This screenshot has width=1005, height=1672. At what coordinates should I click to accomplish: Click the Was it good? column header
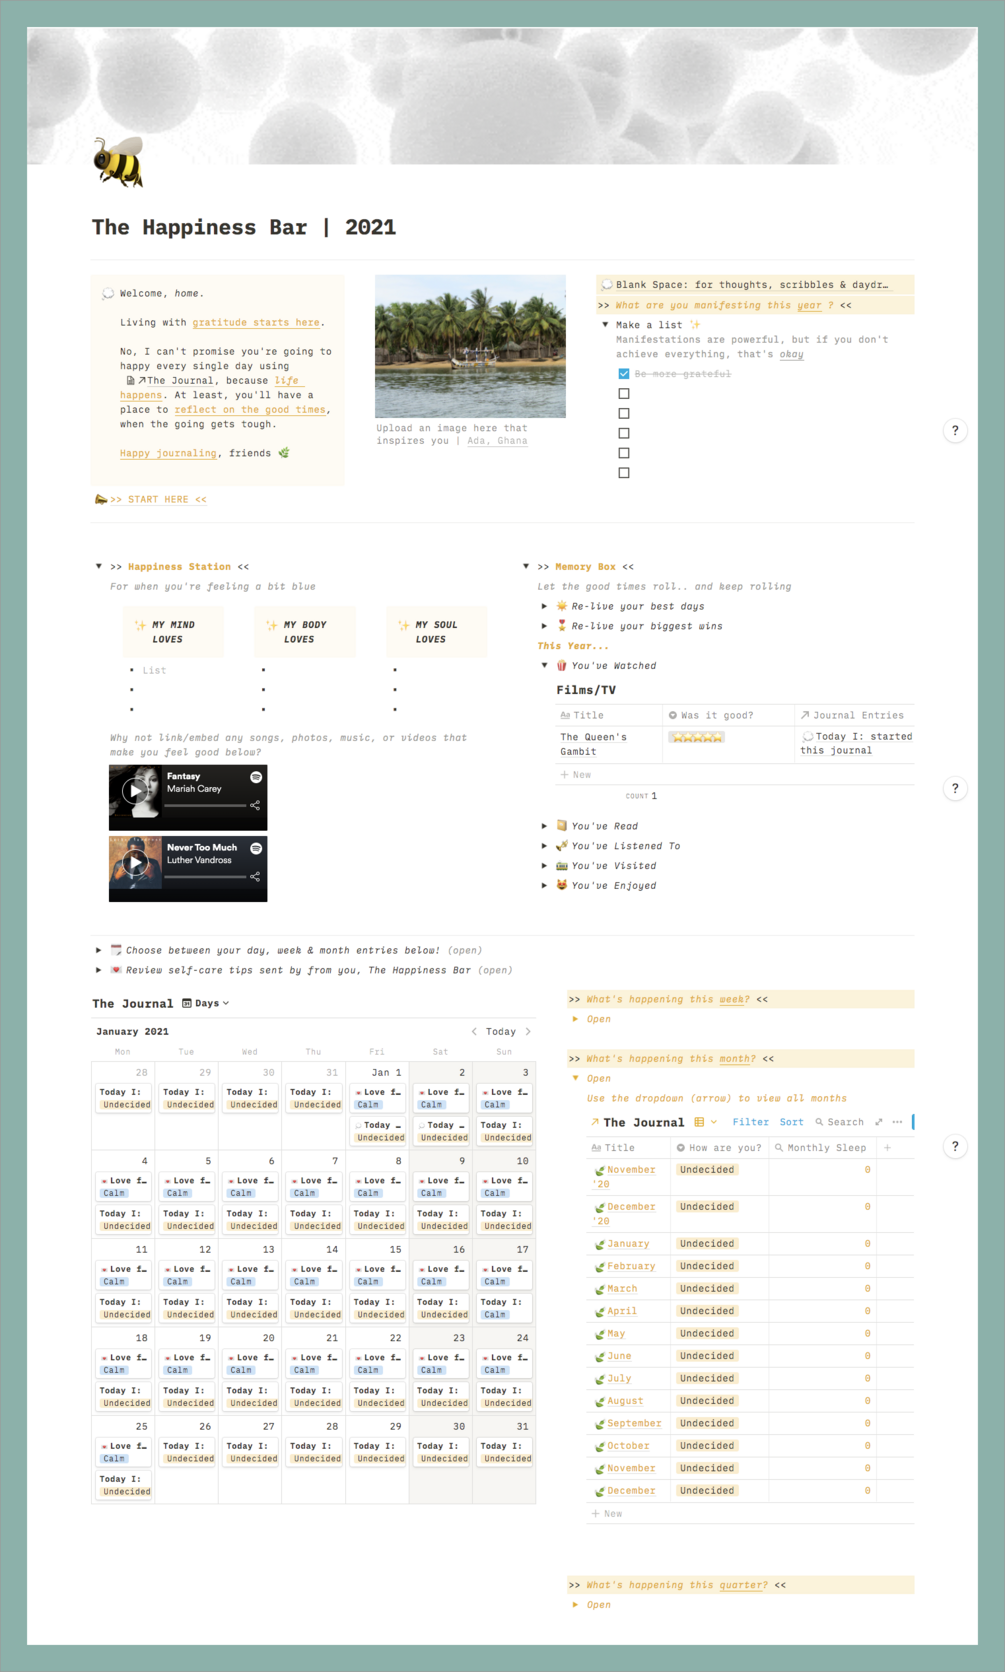pos(728,715)
